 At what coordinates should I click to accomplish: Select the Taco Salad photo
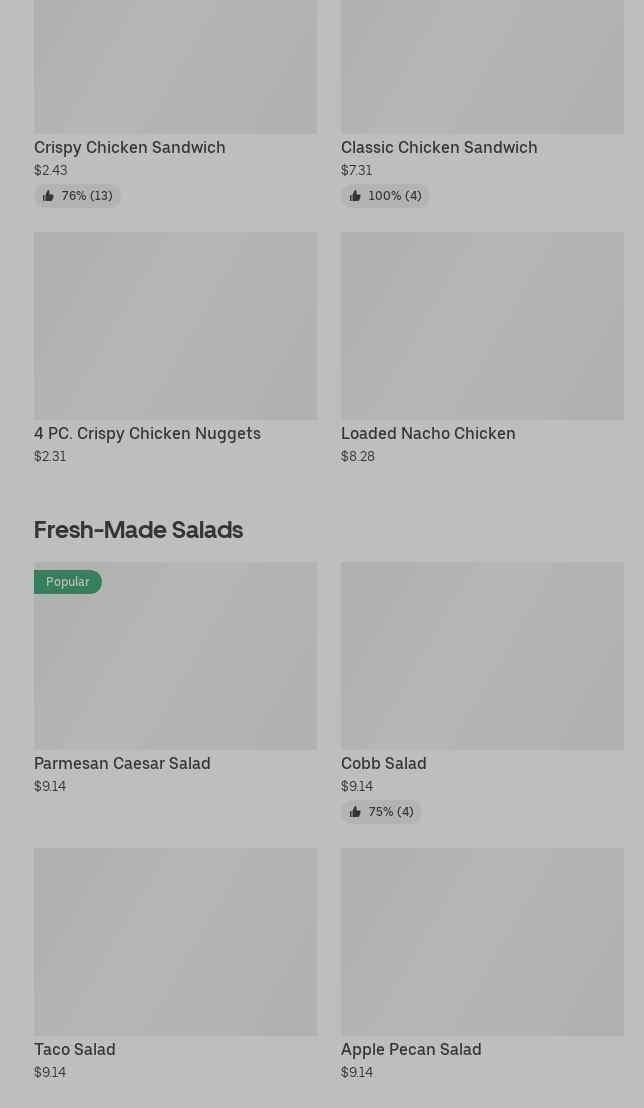coord(175,942)
